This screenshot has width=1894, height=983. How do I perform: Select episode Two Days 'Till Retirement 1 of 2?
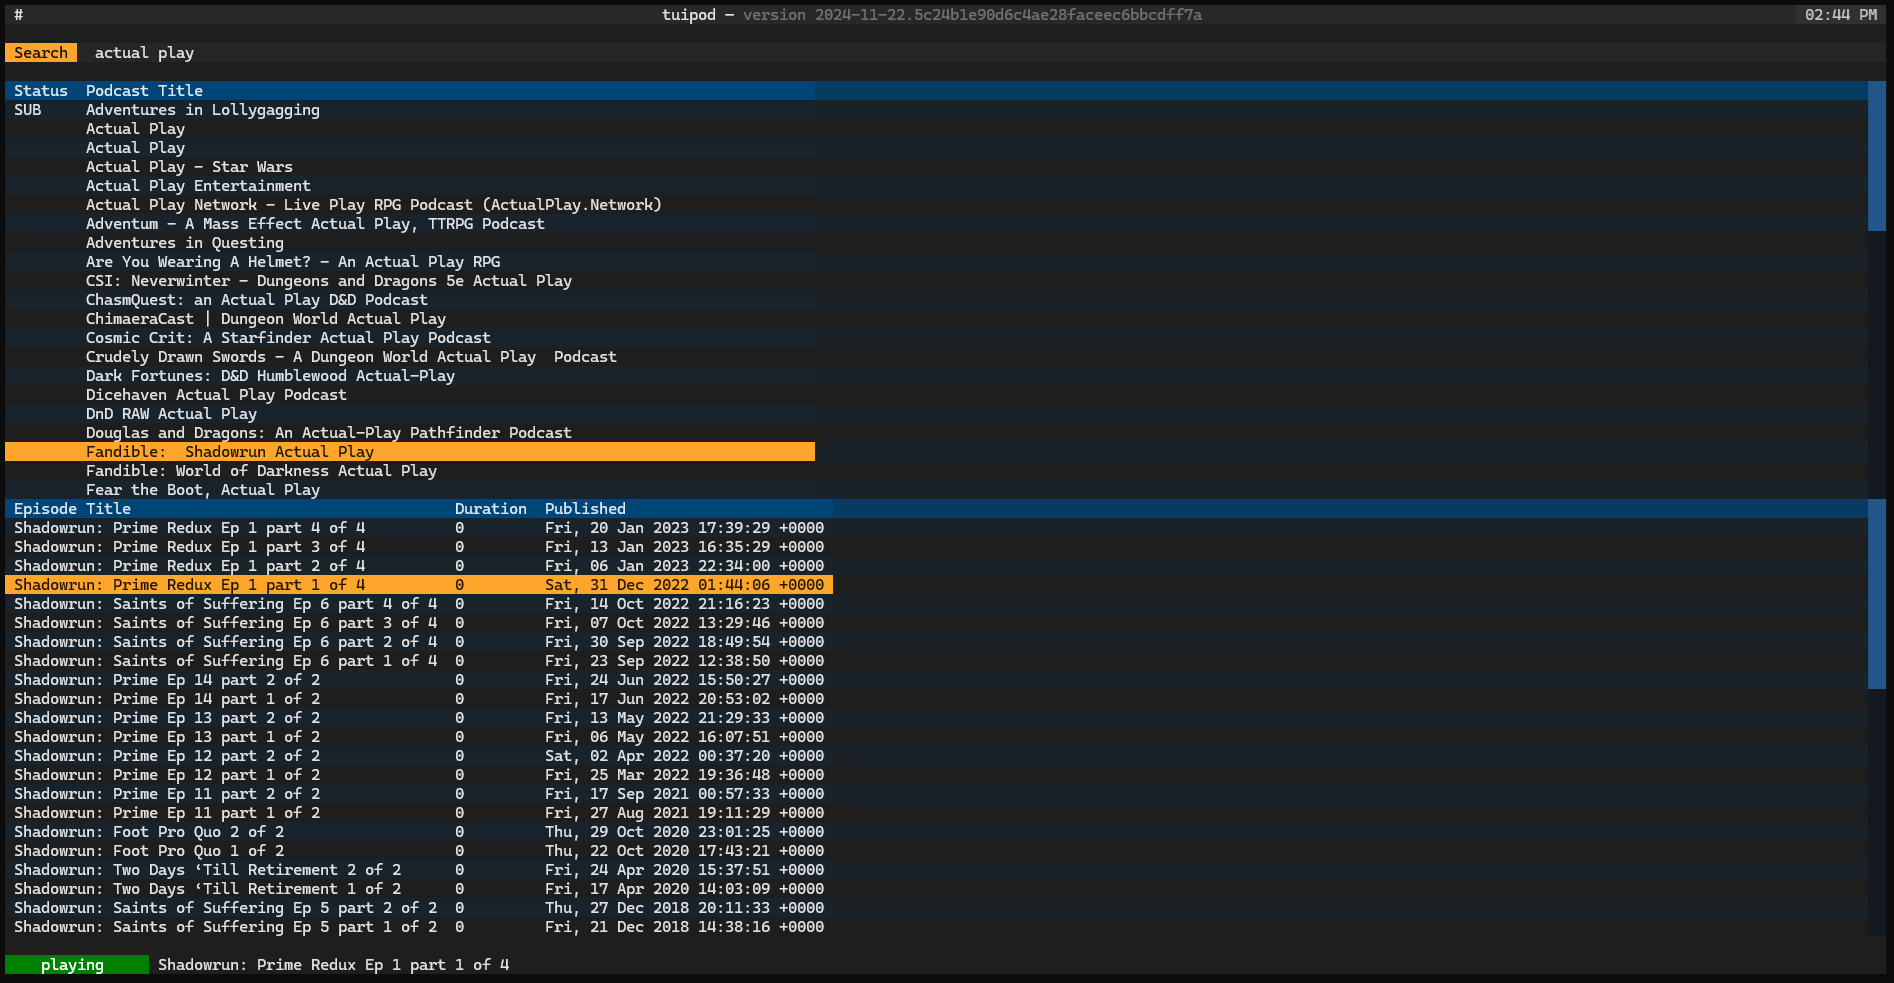(419, 889)
